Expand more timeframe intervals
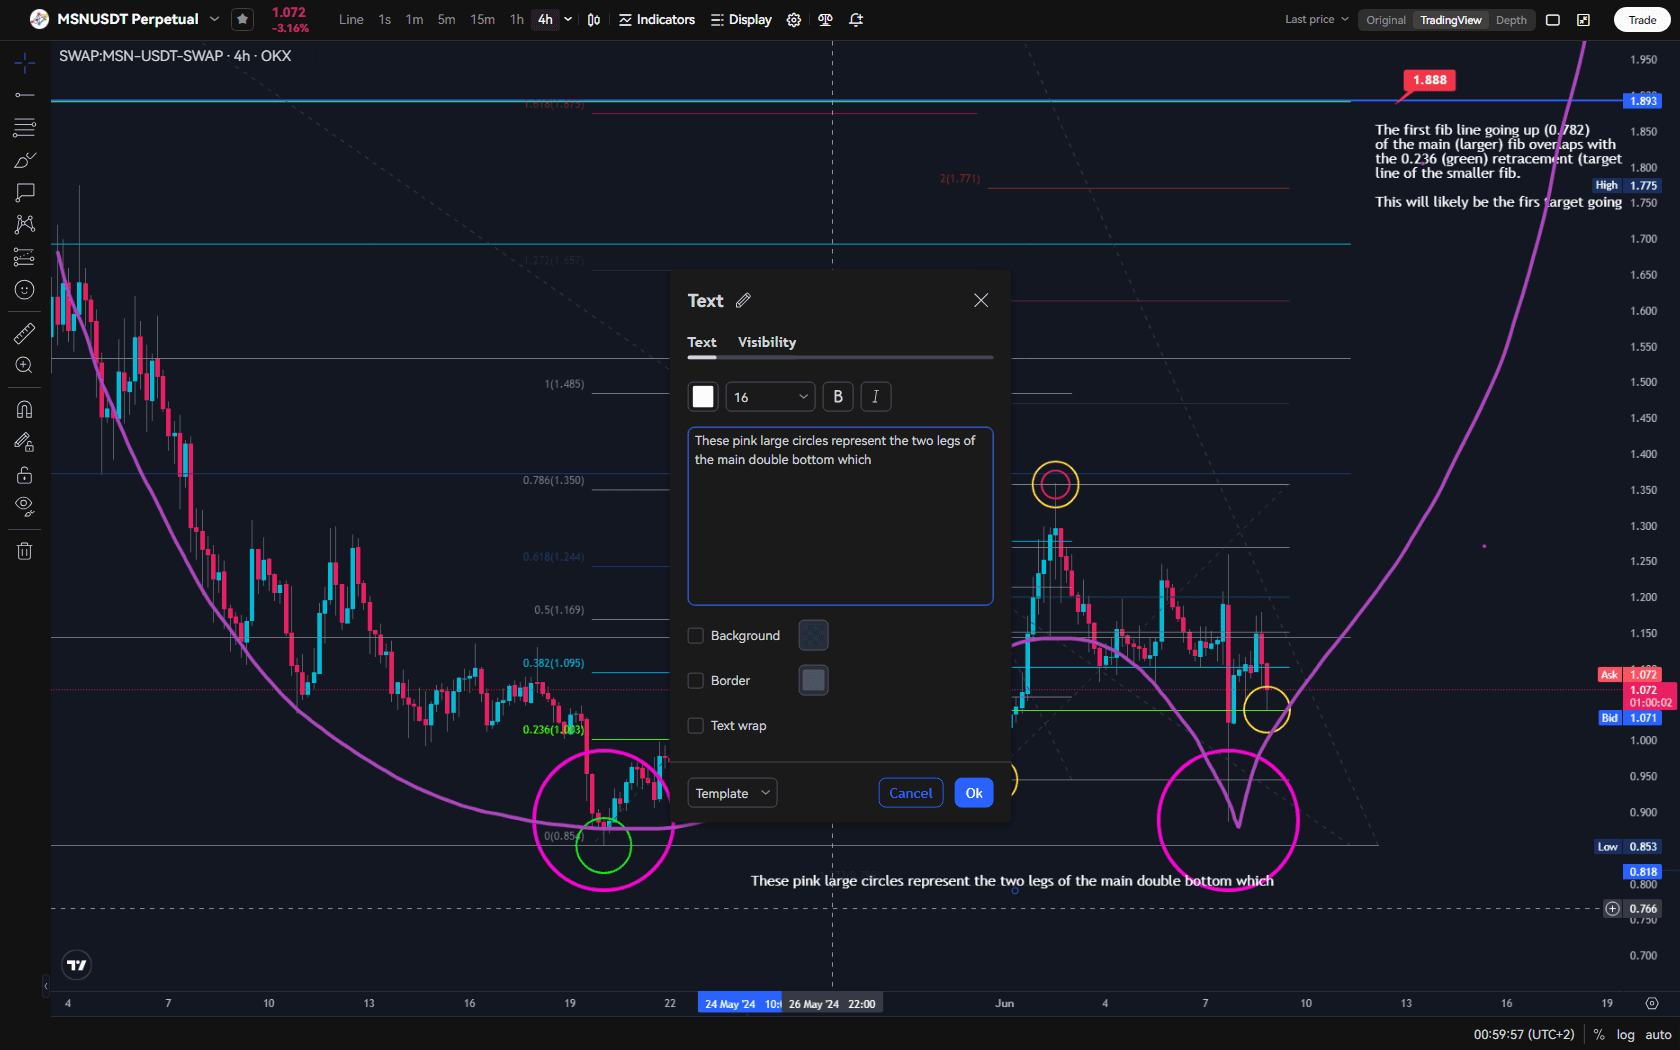The width and height of the screenshot is (1680, 1050). click(x=568, y=19)
